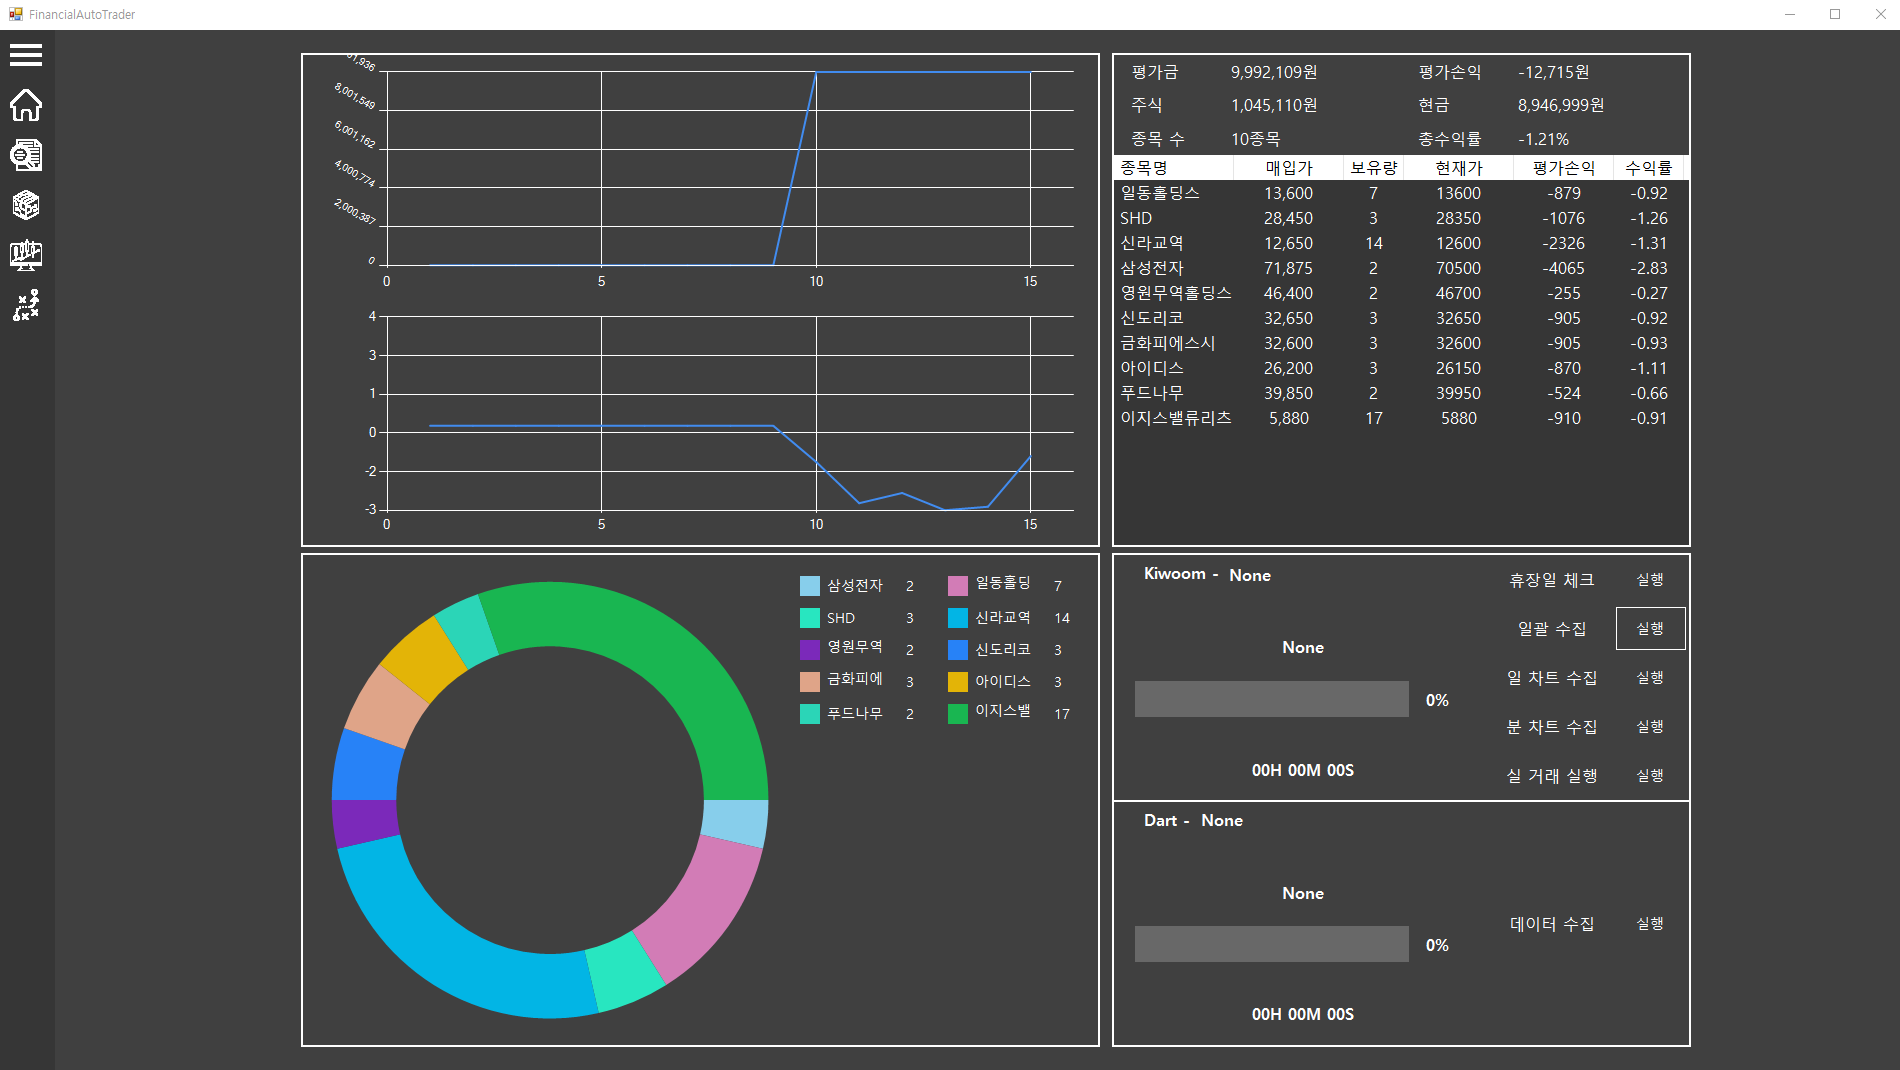
Task: Sort table by 수익률 column header
Action: (1647, 168)
